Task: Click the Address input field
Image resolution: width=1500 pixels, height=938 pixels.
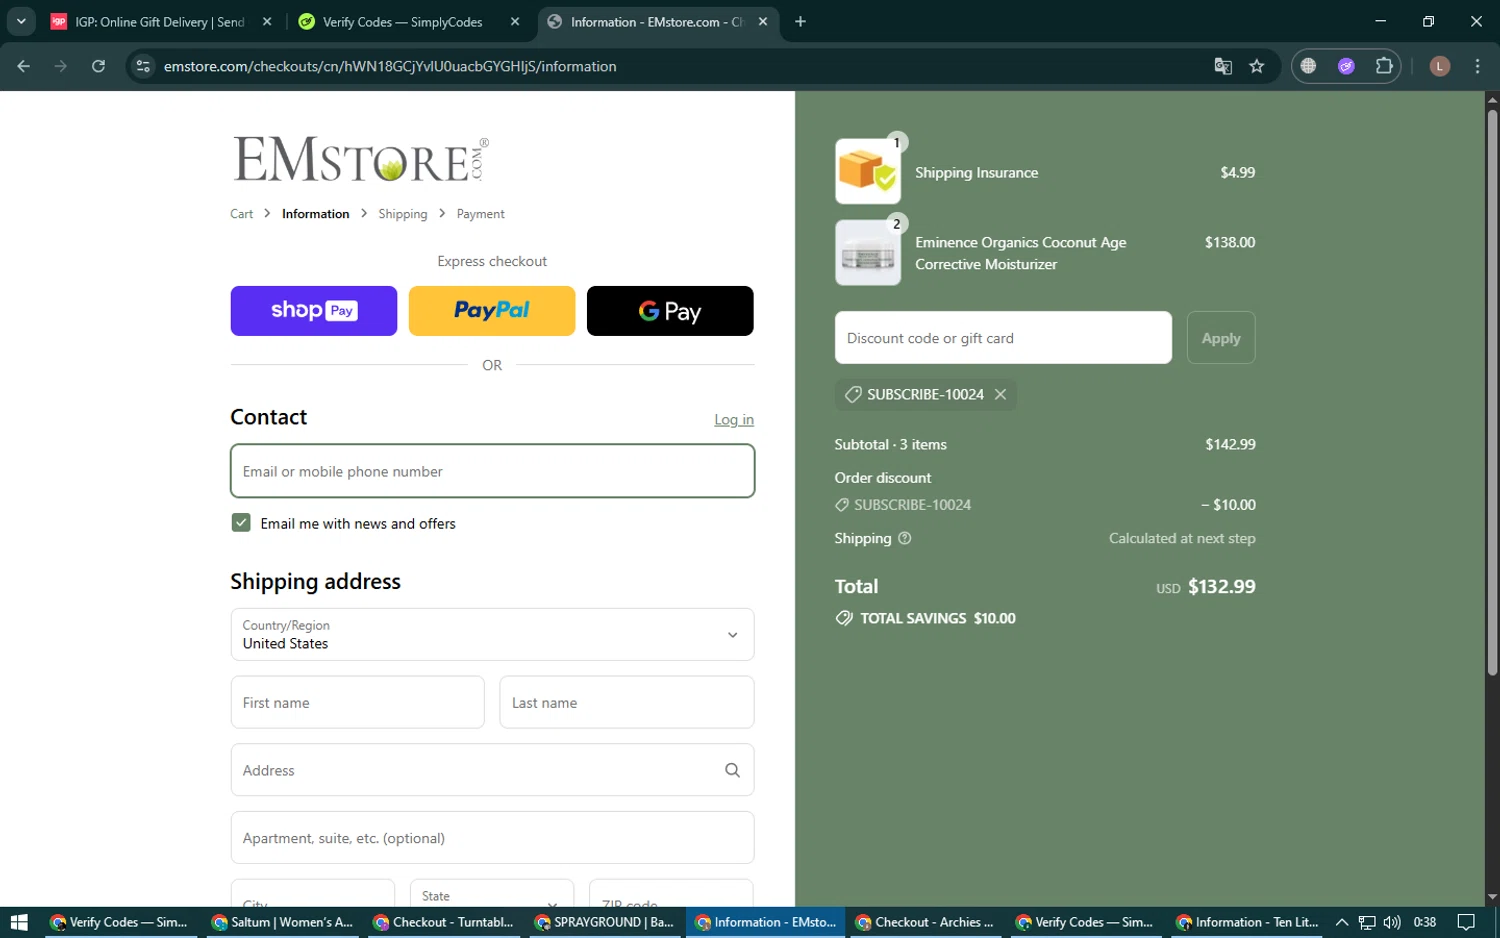Action: click(492, 770)
